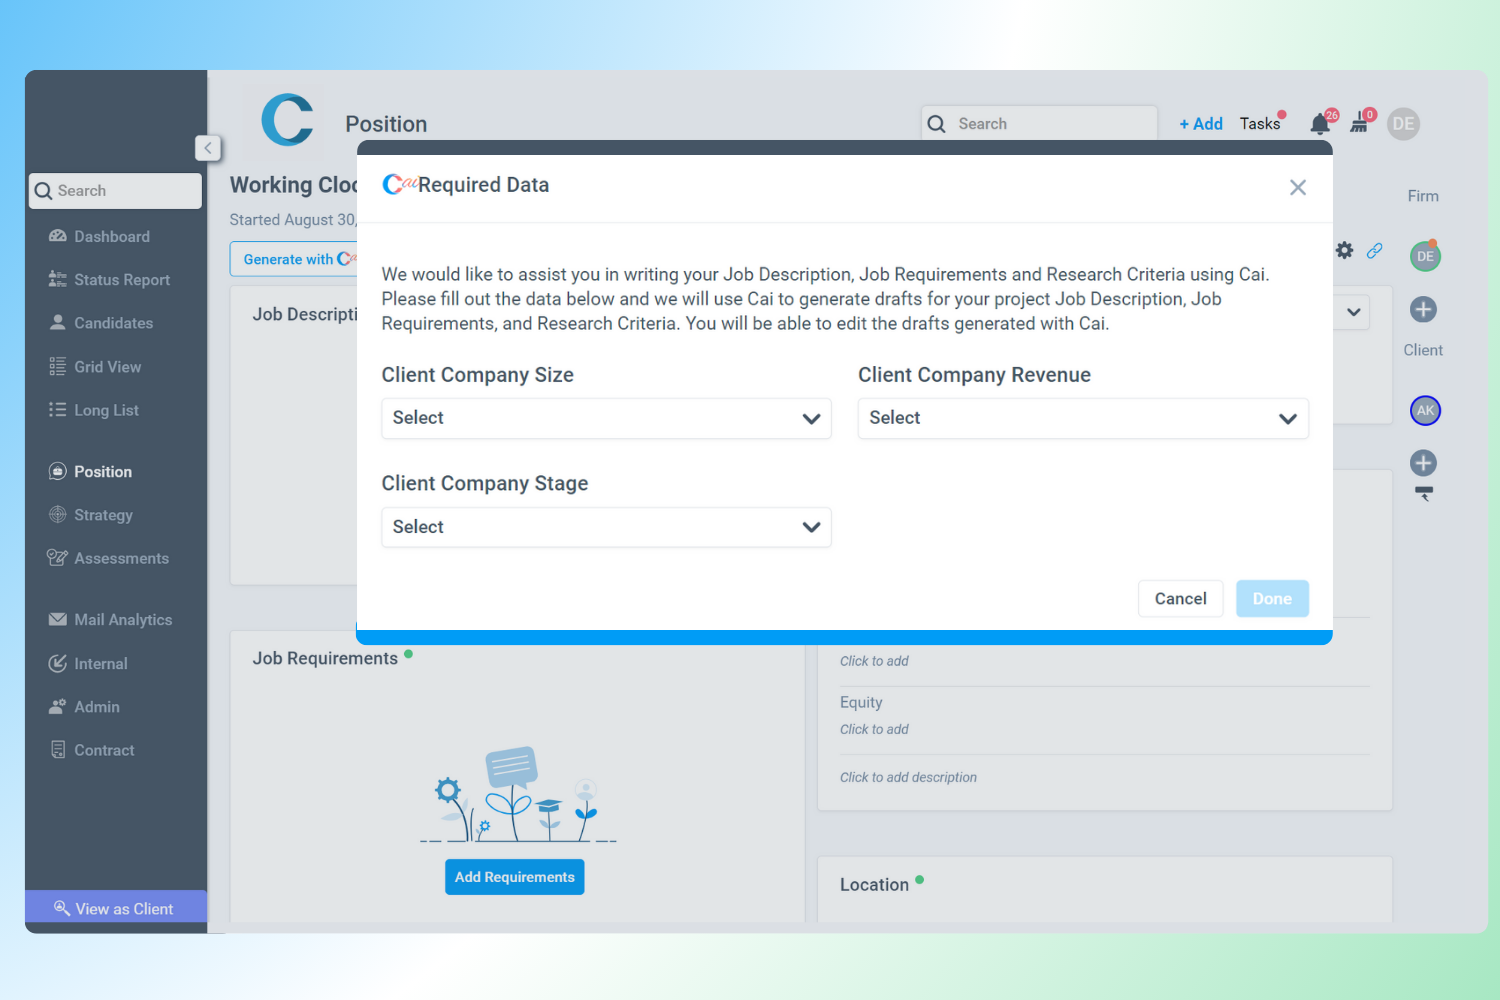Image resolution: width=1500 pixels, height=1000 pixels.
Task: Switch to Grid View
Action: [96, 367]
